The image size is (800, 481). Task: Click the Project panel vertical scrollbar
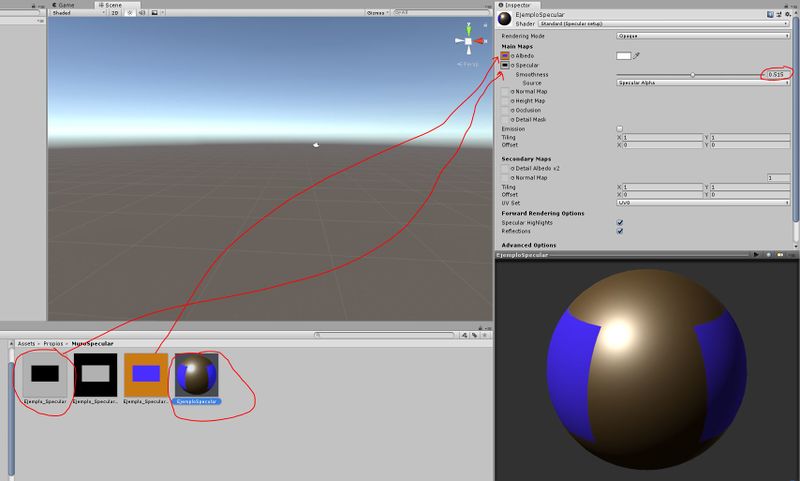pyautogui.click(x=11, y=418)
